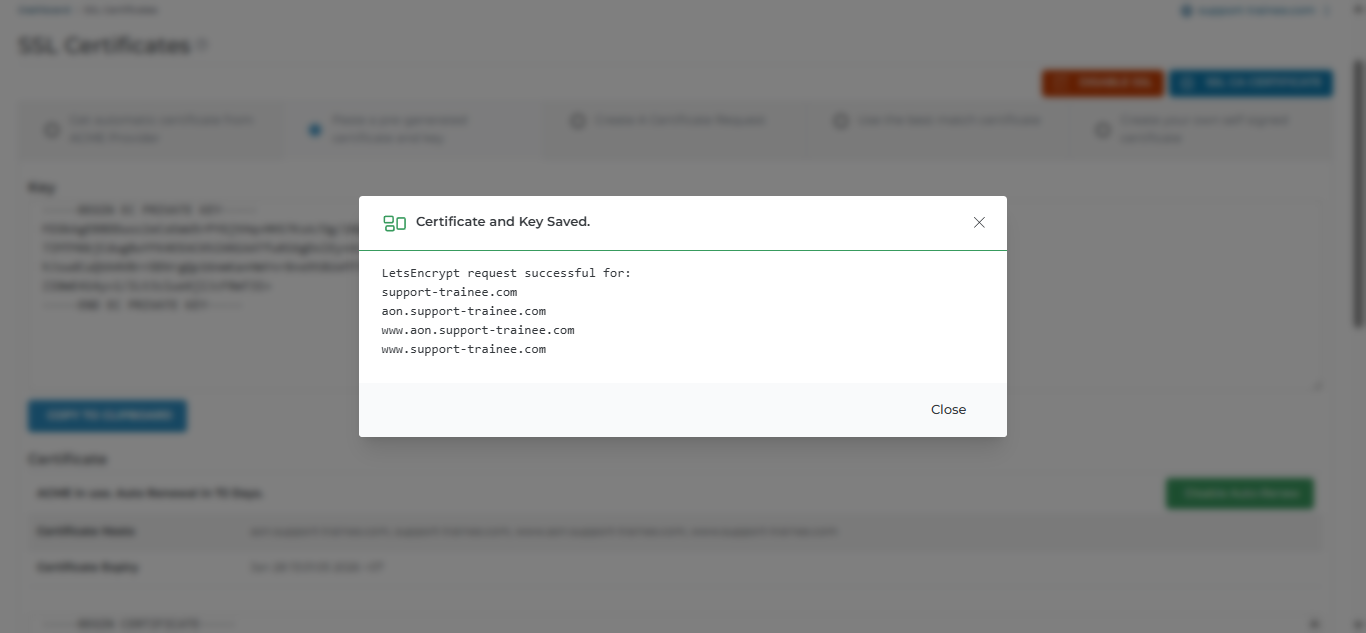Click the green Disable Auto-Renew button
1366x633 pixels.
pos(1239,493)
